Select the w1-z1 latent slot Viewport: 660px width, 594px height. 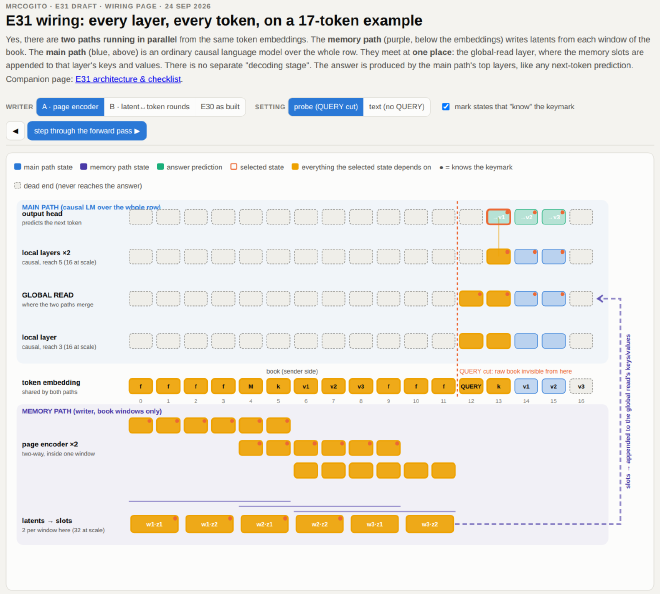154,524
